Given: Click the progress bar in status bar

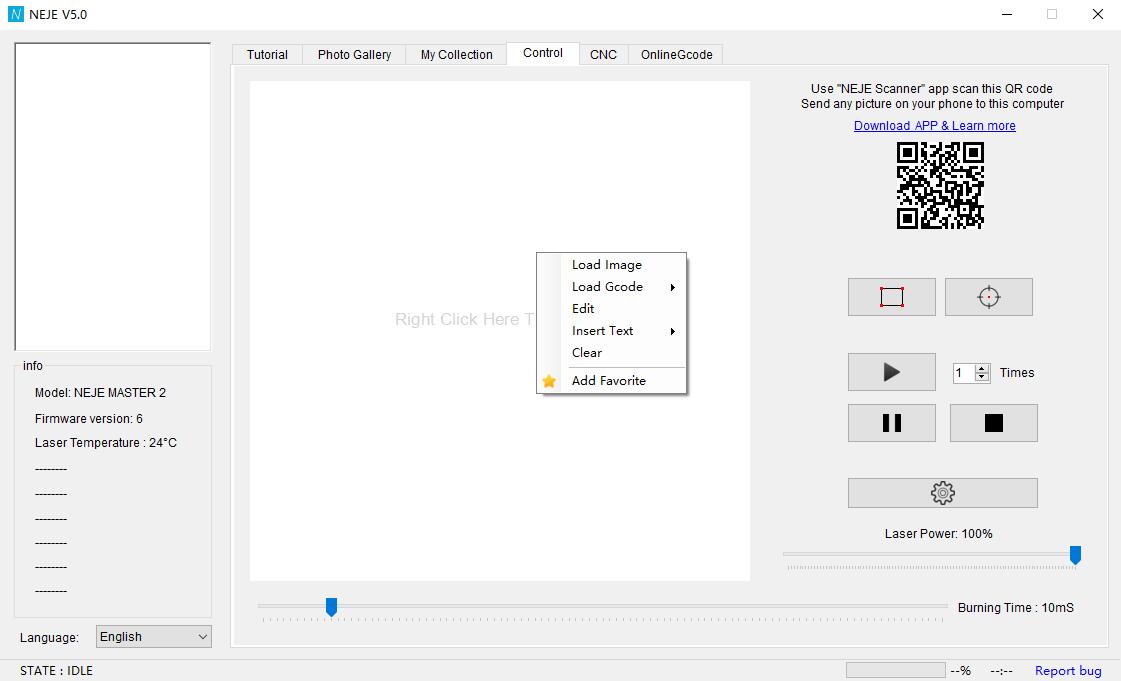Looking at the screenshot, I should coord(895,670).
